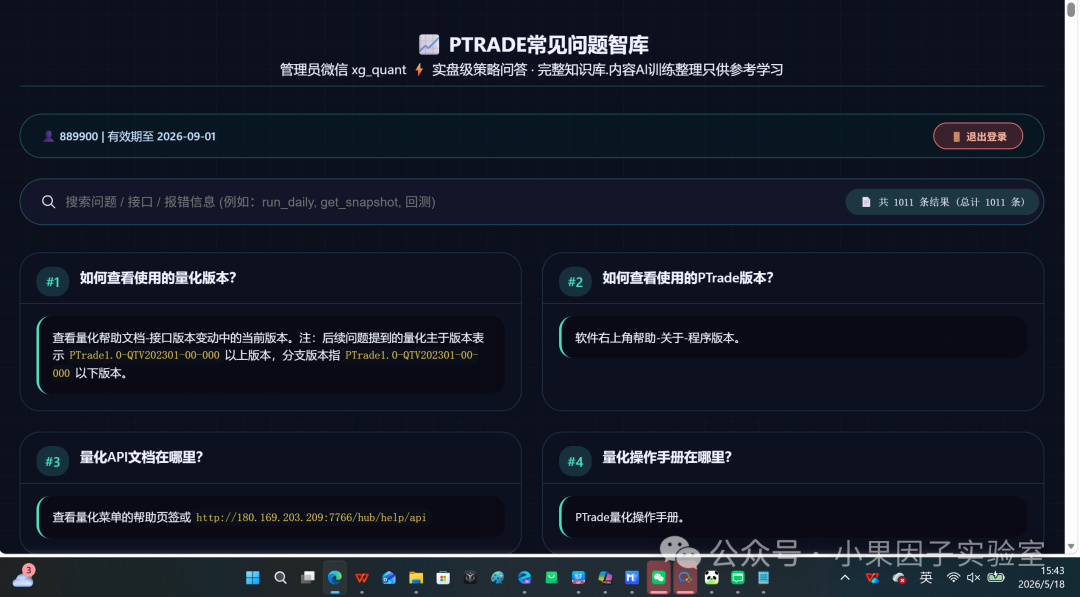Image resolution: width=1080 pixels, height=597 pixels.
Task: Click answer text PTrade量化操作手册。
Action: pyautogui.click(x=630, y=517)
